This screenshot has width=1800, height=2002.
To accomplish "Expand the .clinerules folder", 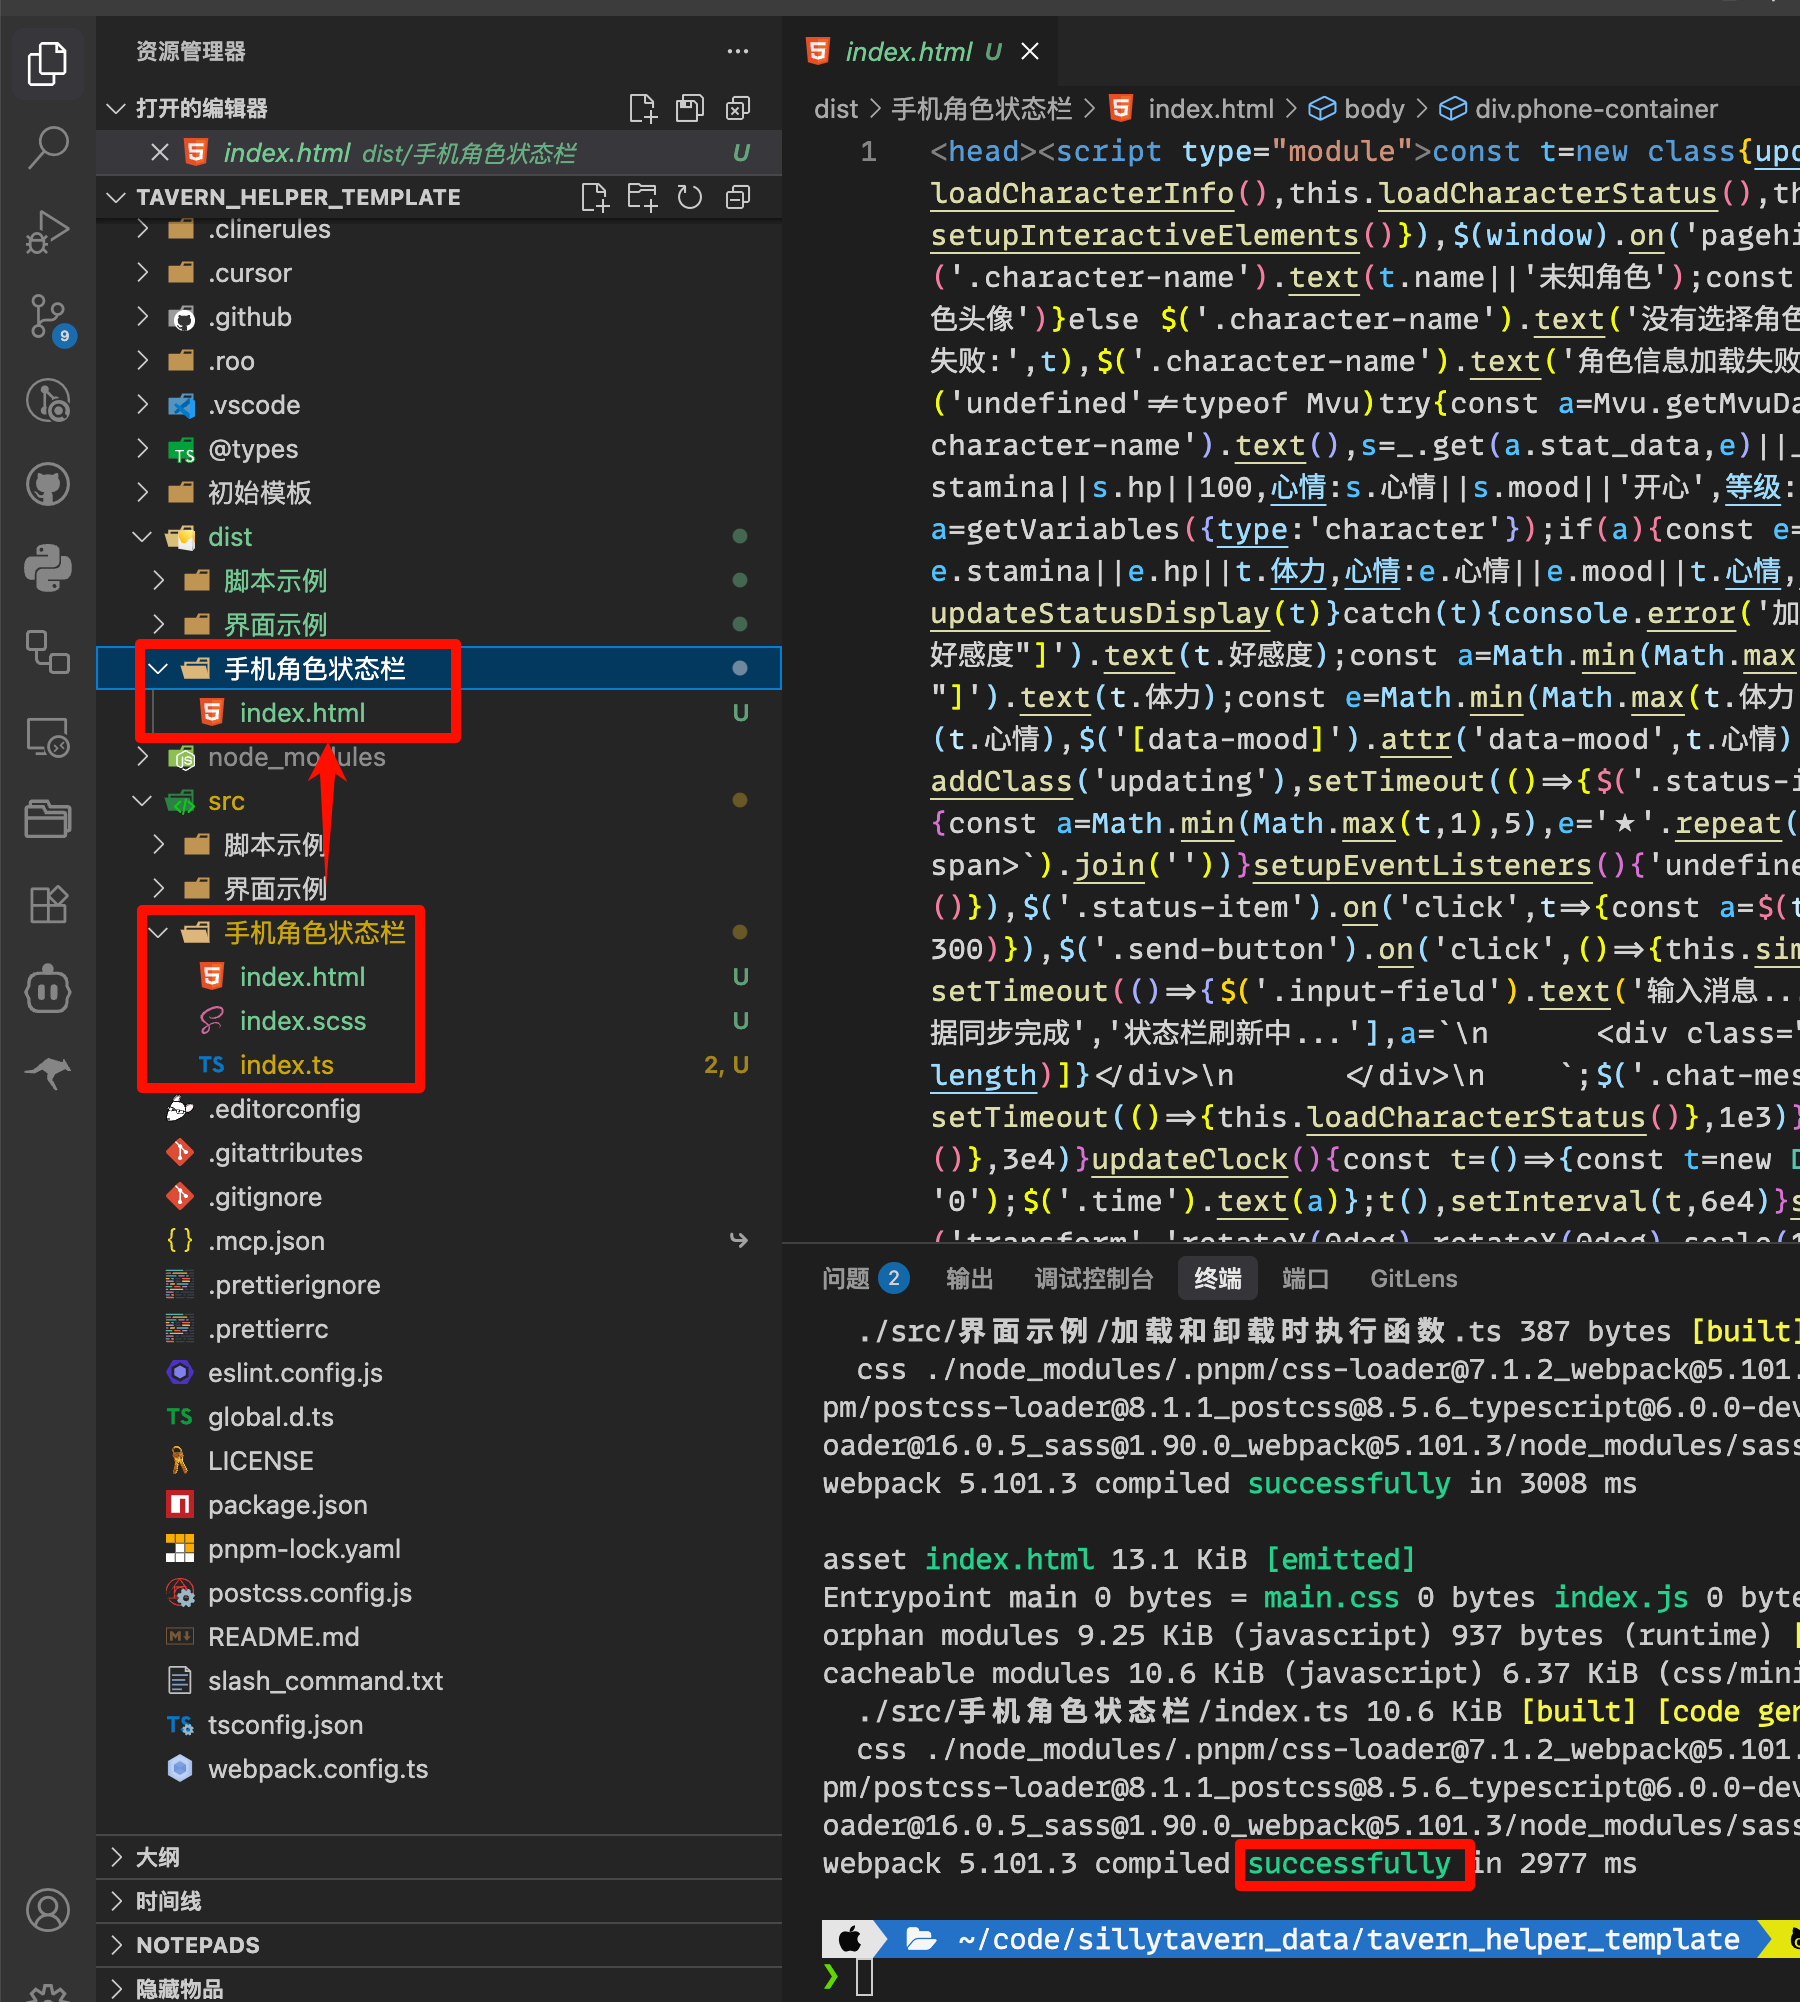I will click(x=142, y=229).
